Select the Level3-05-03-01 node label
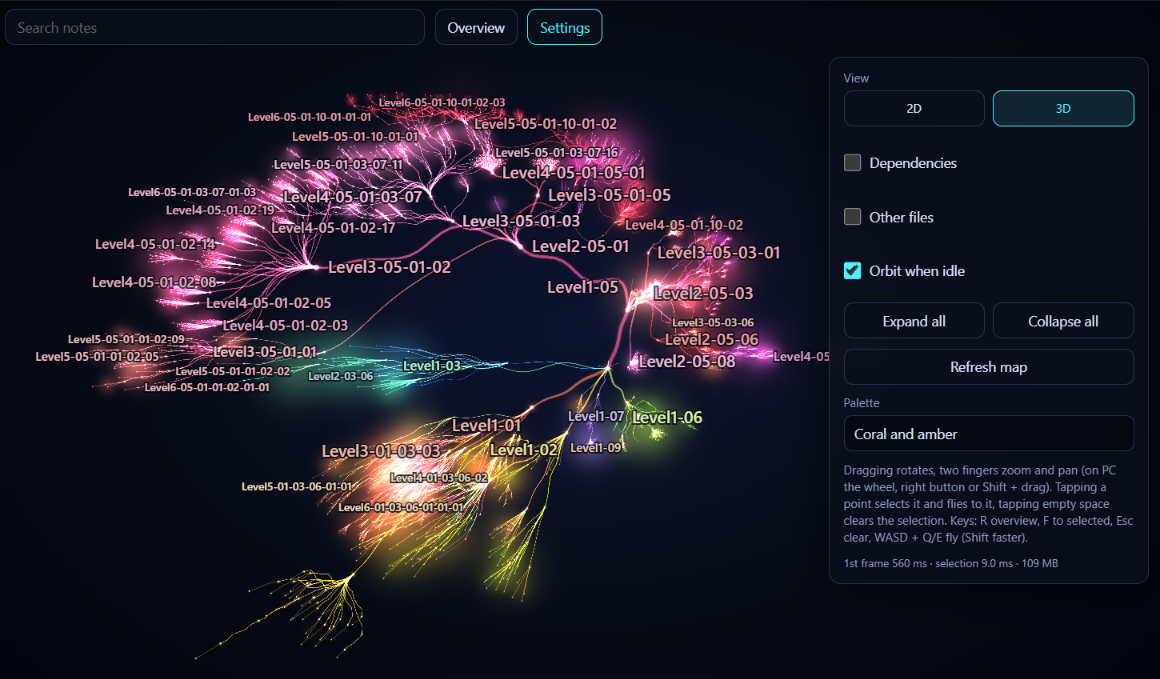1160x679 pixels. click(718, 253)
